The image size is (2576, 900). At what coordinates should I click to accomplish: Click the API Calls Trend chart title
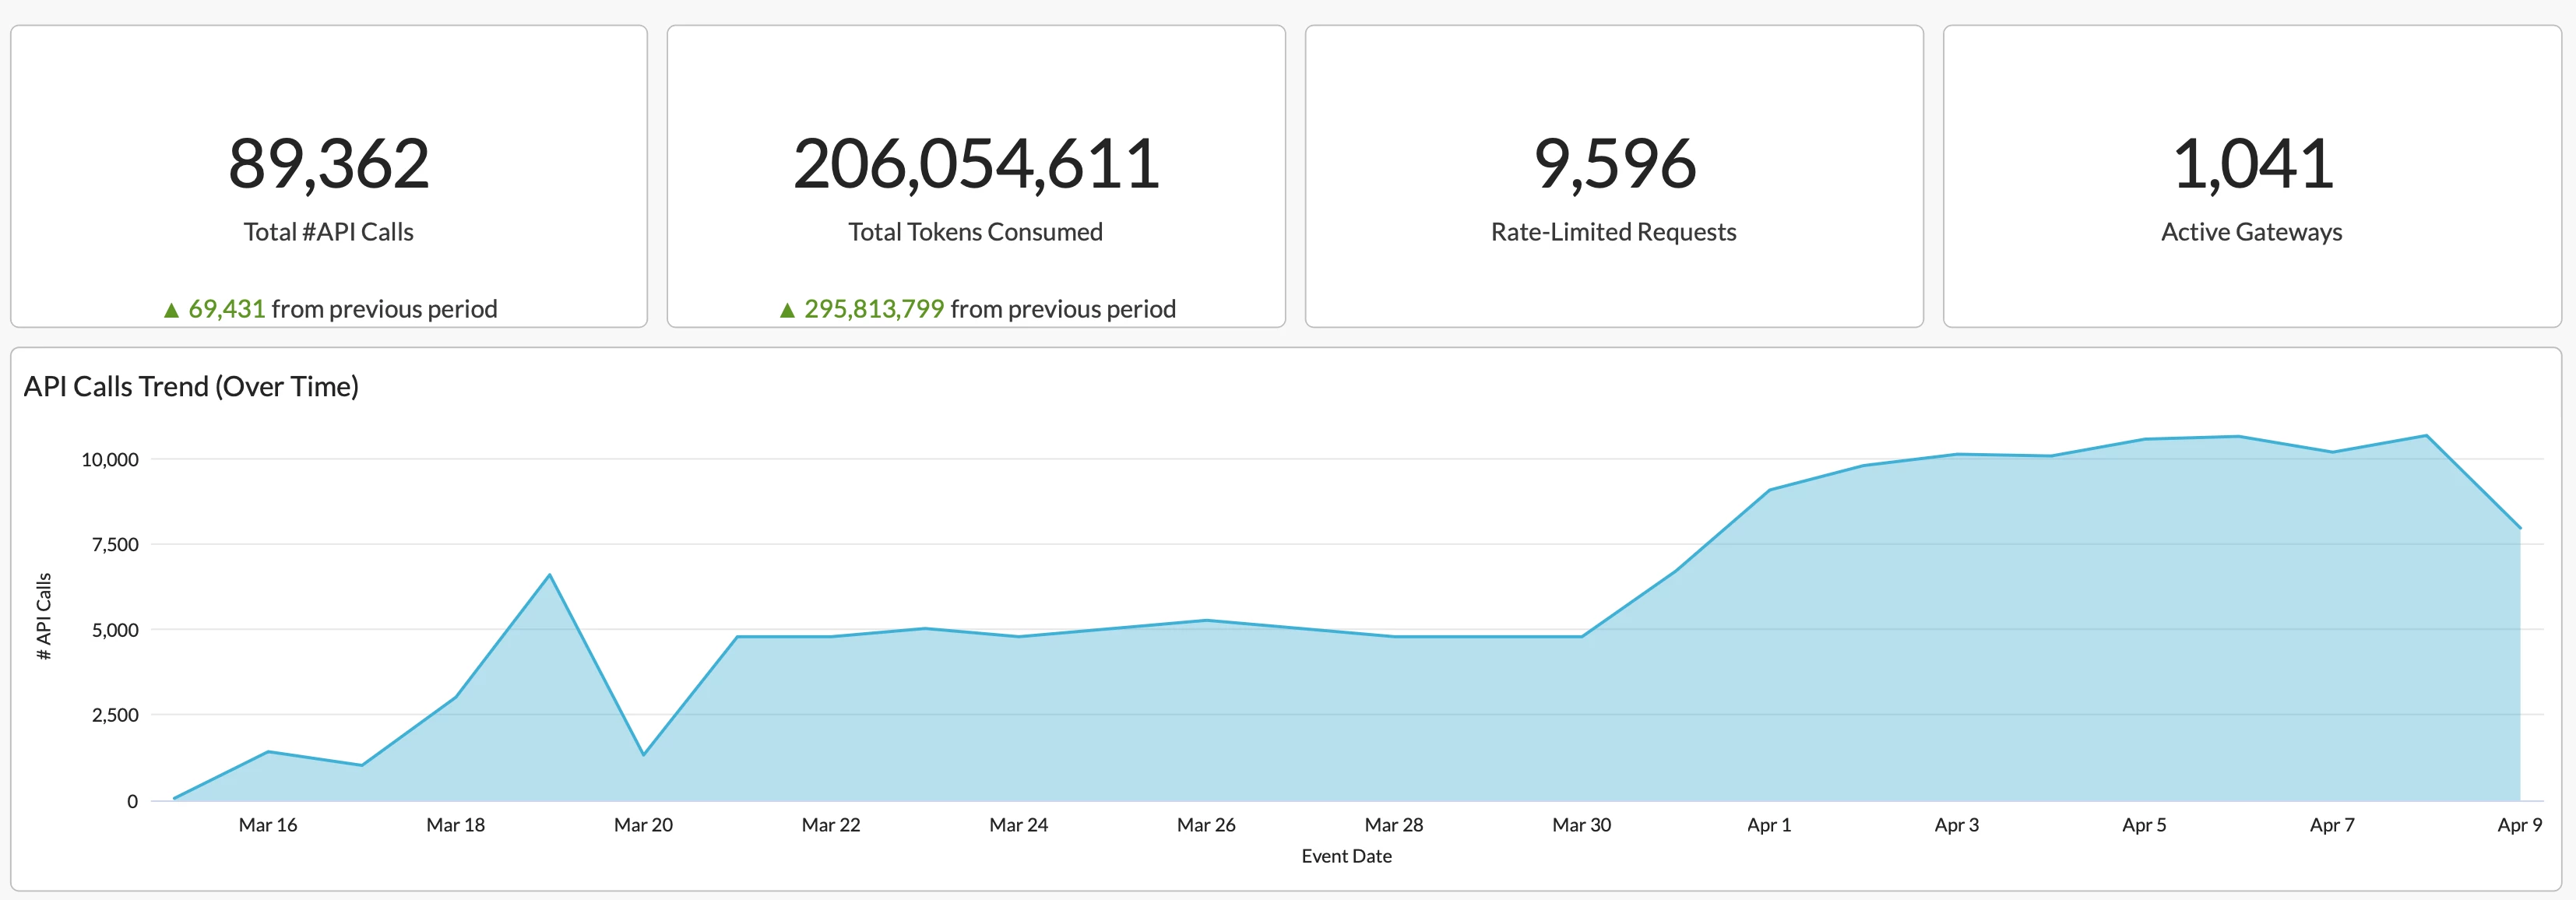pos(191,386)
